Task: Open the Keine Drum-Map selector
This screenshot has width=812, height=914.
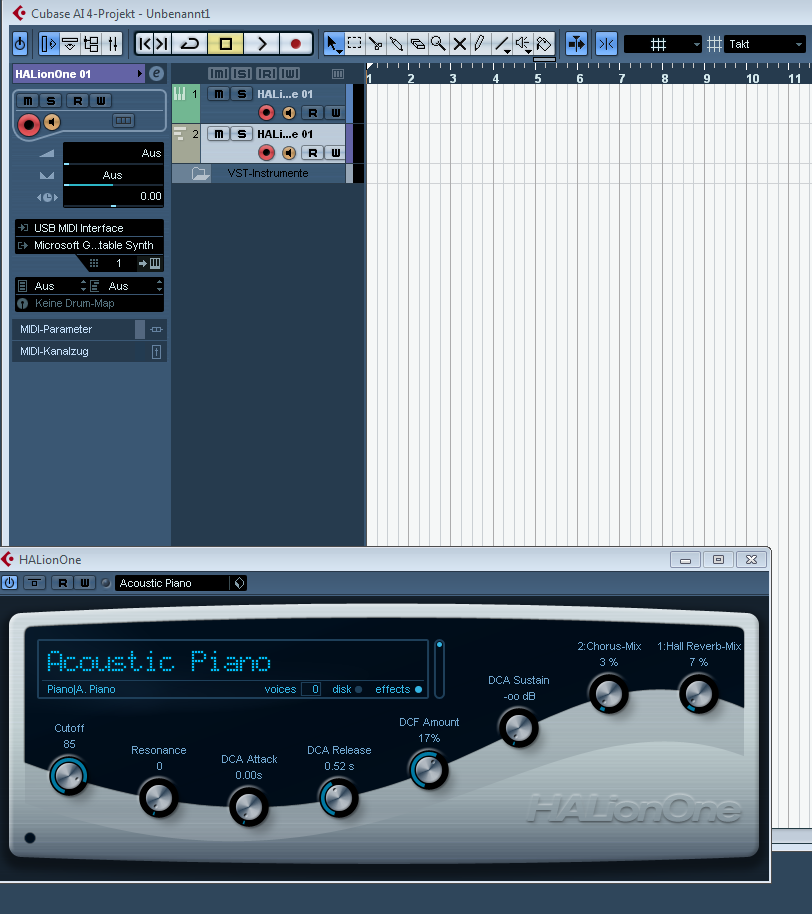Action: coord(89,303)
